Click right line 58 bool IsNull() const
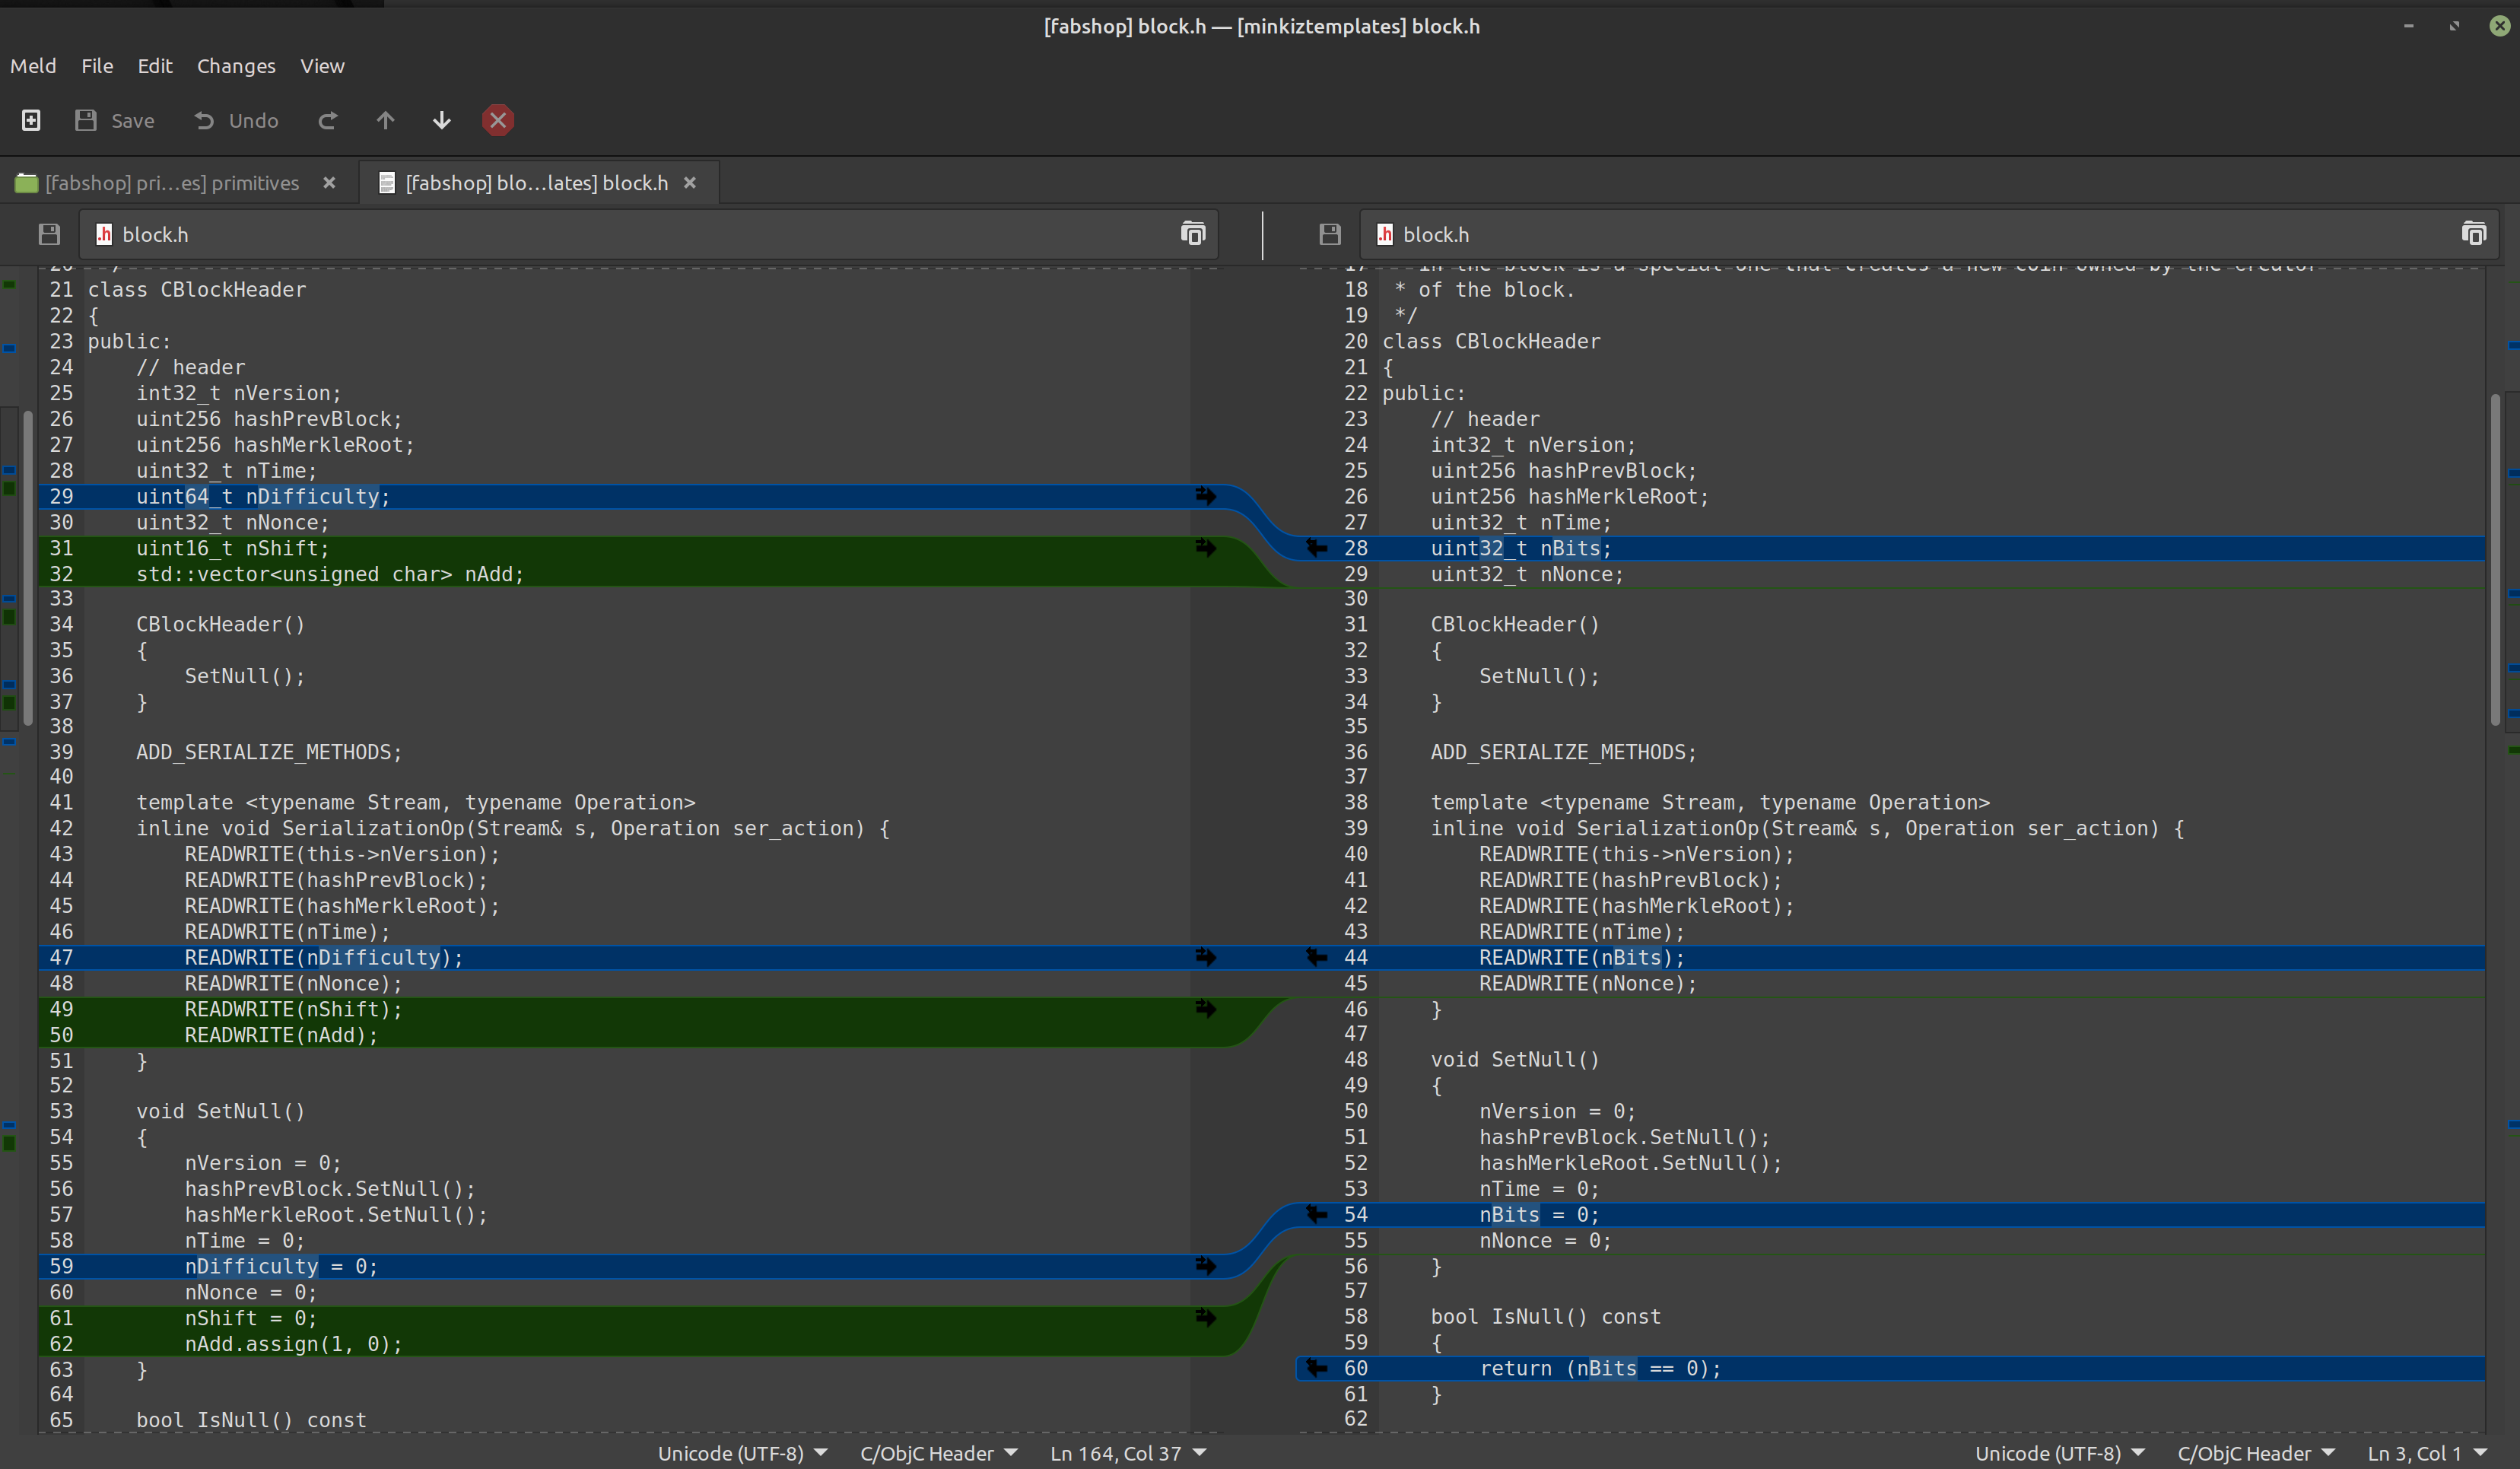This screenshot has height=1469, width=2520. [x=1546, y=1317]
